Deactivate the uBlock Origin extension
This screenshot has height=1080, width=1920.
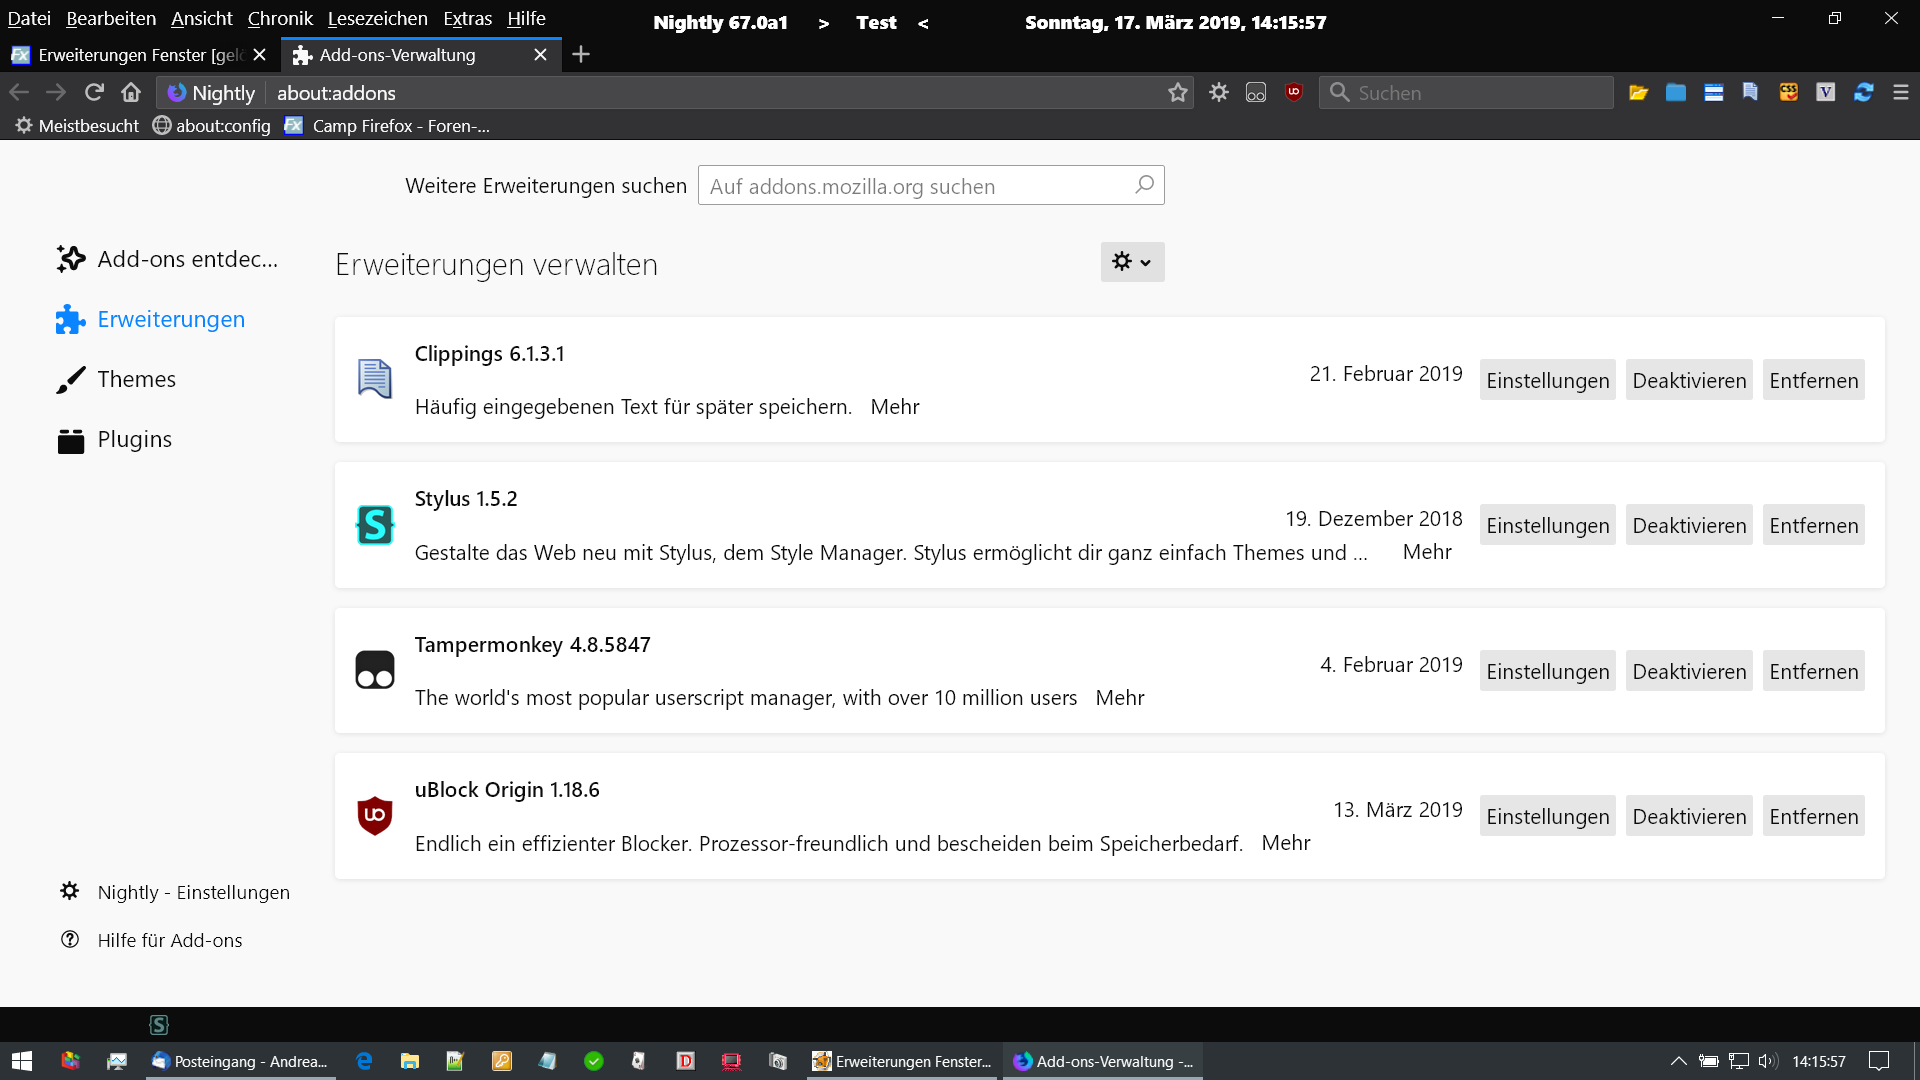point(1689,816)
